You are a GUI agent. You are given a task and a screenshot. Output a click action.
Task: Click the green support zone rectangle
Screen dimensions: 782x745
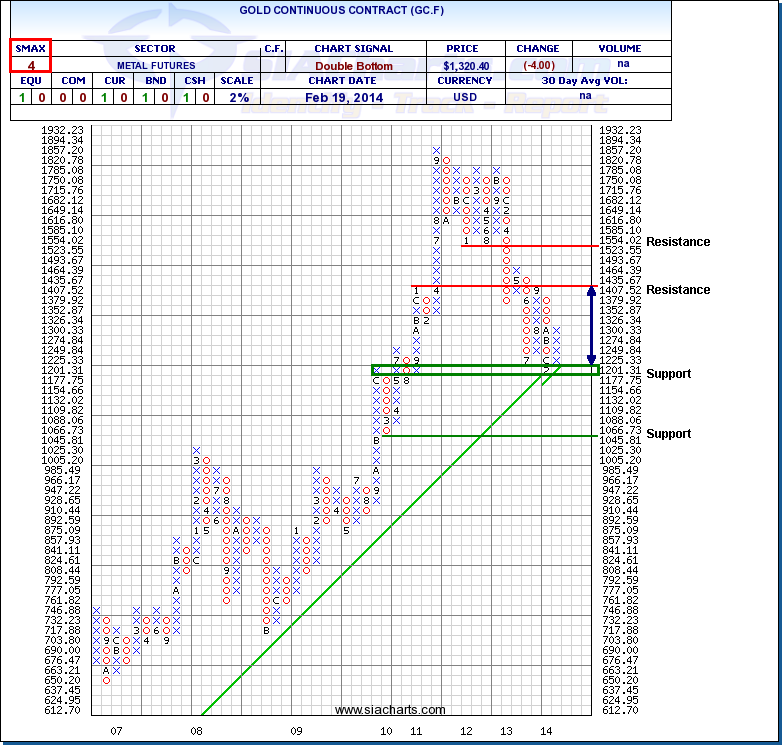click(x=485, y=370)
